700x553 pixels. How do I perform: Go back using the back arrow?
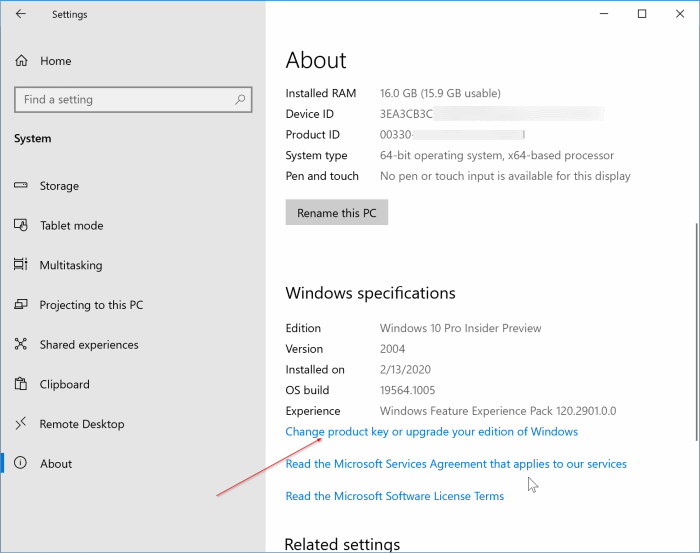[21, 14]
